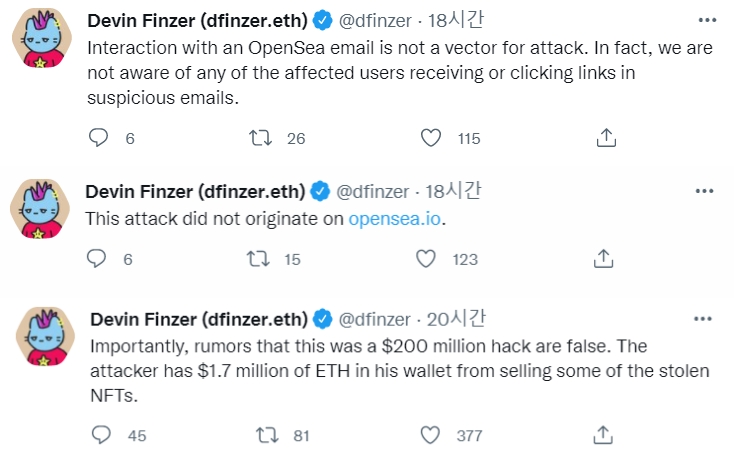Open more options on the opensea.io tweet
This screenshot has height=470, width=734.
[705, 191]
